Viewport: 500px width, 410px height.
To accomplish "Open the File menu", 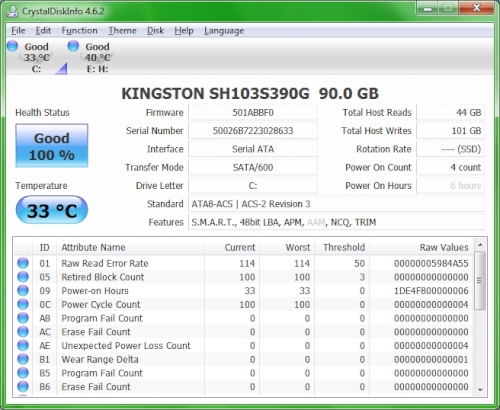I will tap(18, 31).
